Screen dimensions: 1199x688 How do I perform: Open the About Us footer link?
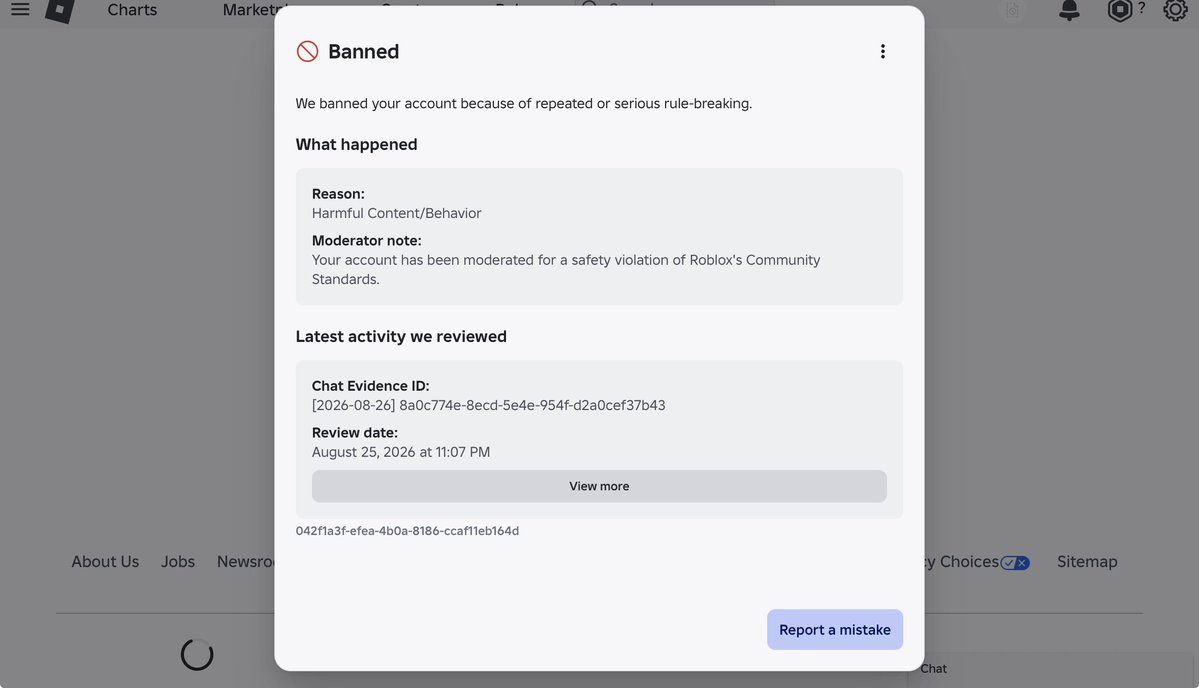[106, 562]
